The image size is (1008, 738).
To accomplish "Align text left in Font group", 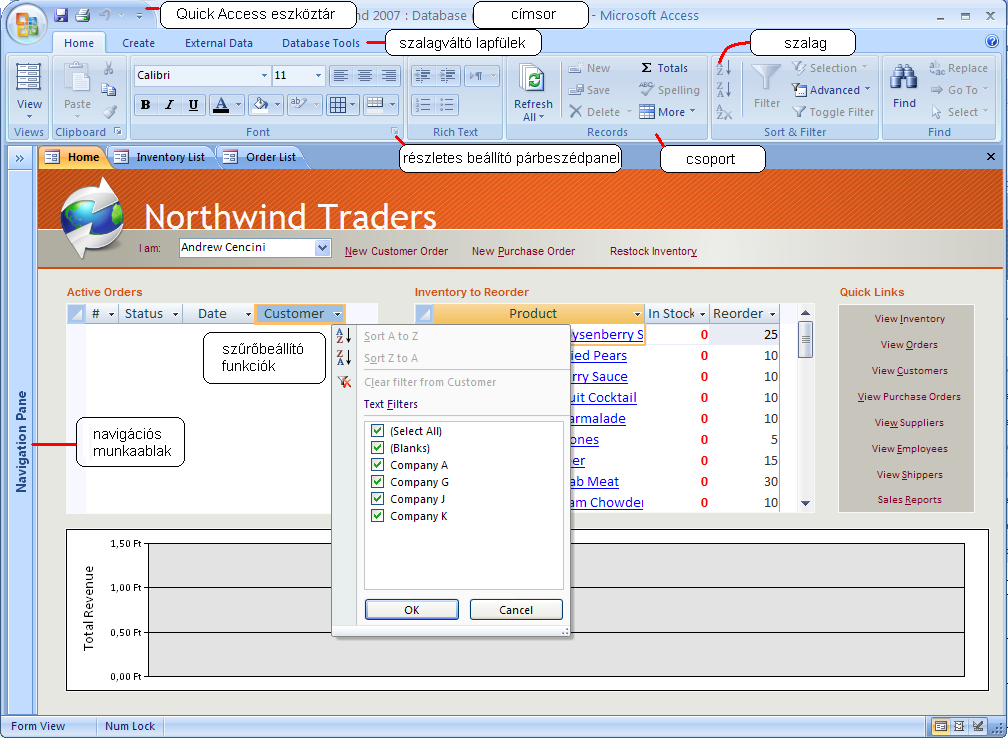I will pyautogui.click(x=341, y=75).
